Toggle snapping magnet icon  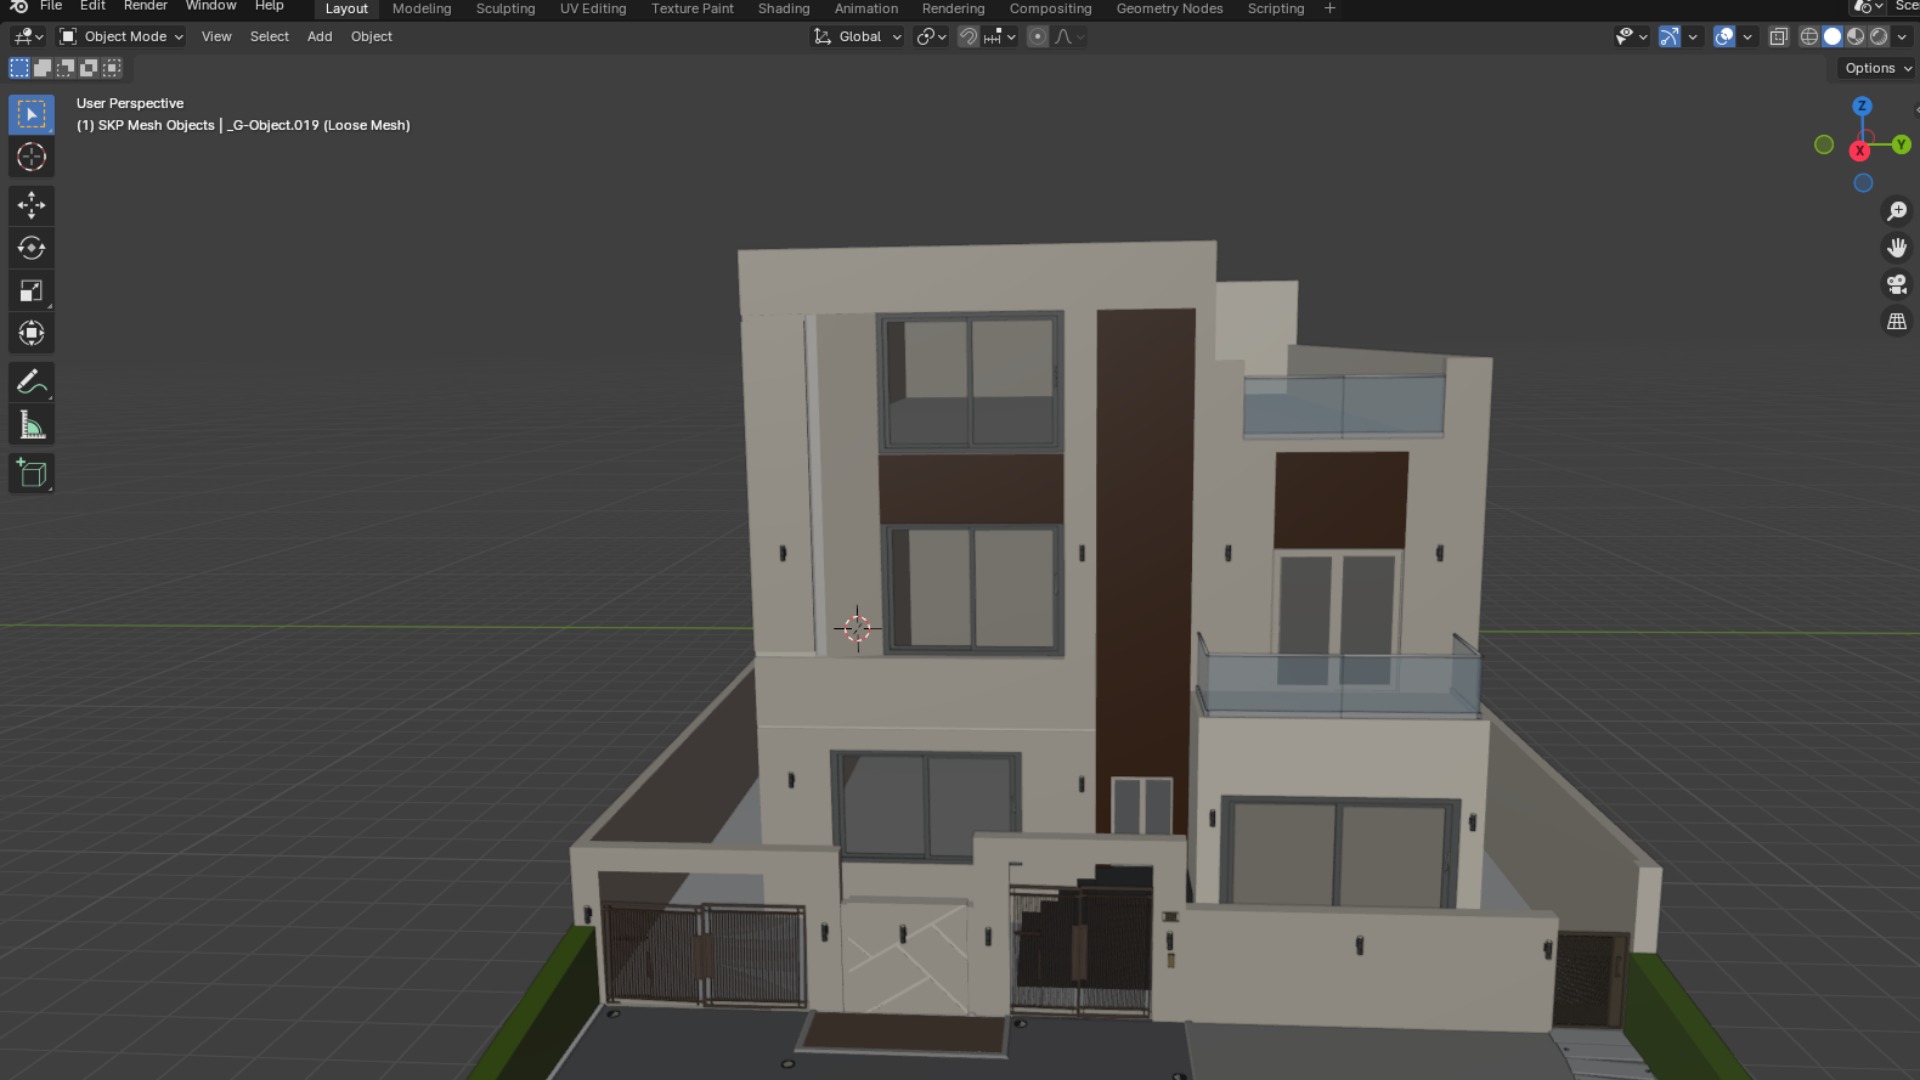(968, 37)
